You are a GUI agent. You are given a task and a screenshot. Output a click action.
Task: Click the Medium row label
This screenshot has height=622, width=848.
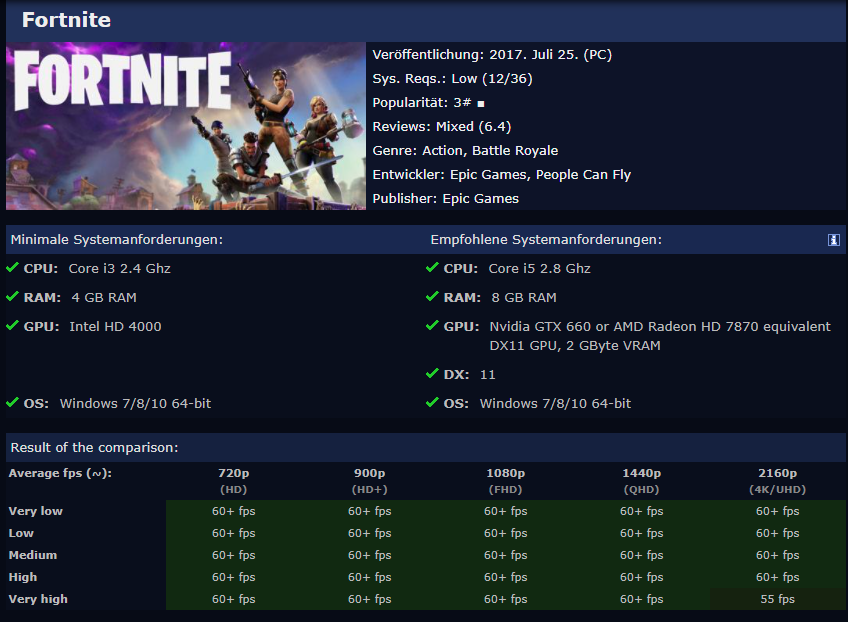tap(32, 555)
